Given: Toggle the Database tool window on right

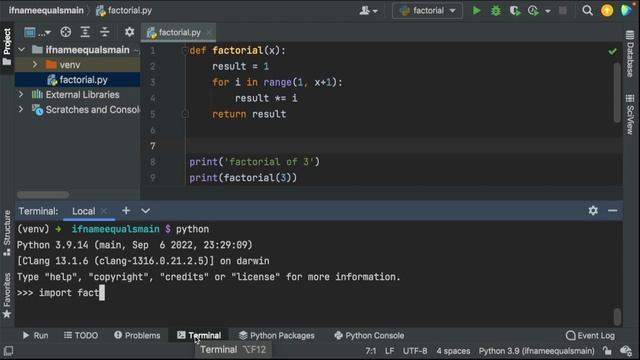Looking at the screenshot, I should [631, 54].
